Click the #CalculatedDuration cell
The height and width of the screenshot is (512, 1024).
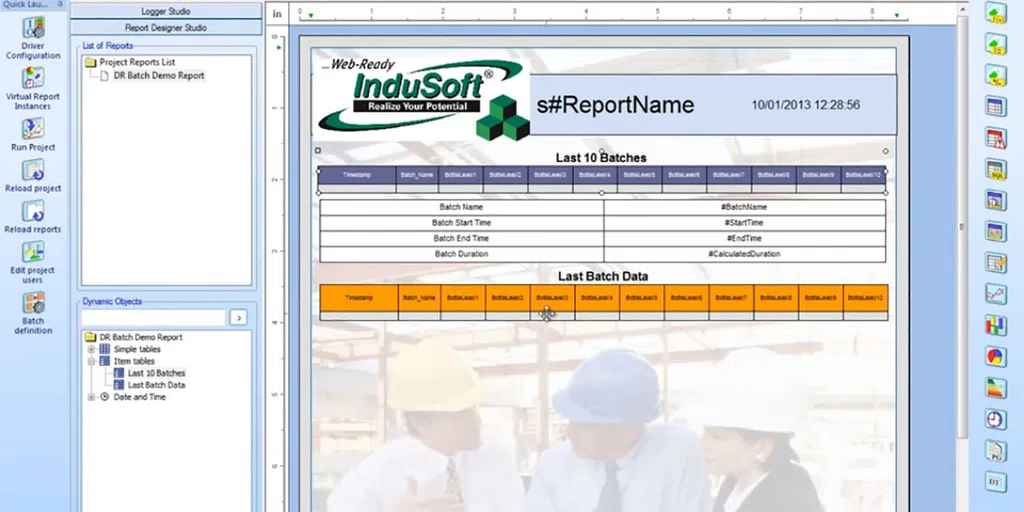tap(744, 254)
